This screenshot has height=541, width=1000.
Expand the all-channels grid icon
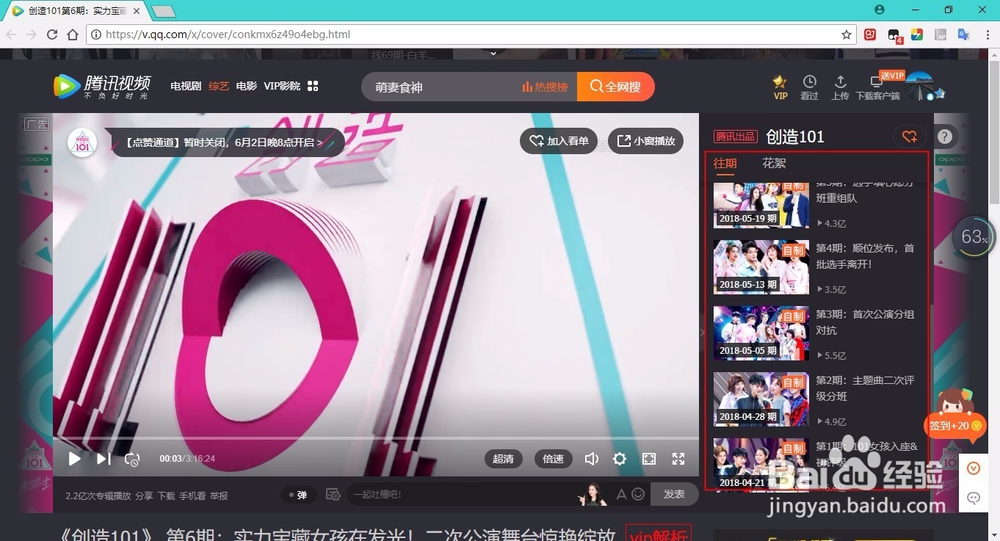pos(312,86)
